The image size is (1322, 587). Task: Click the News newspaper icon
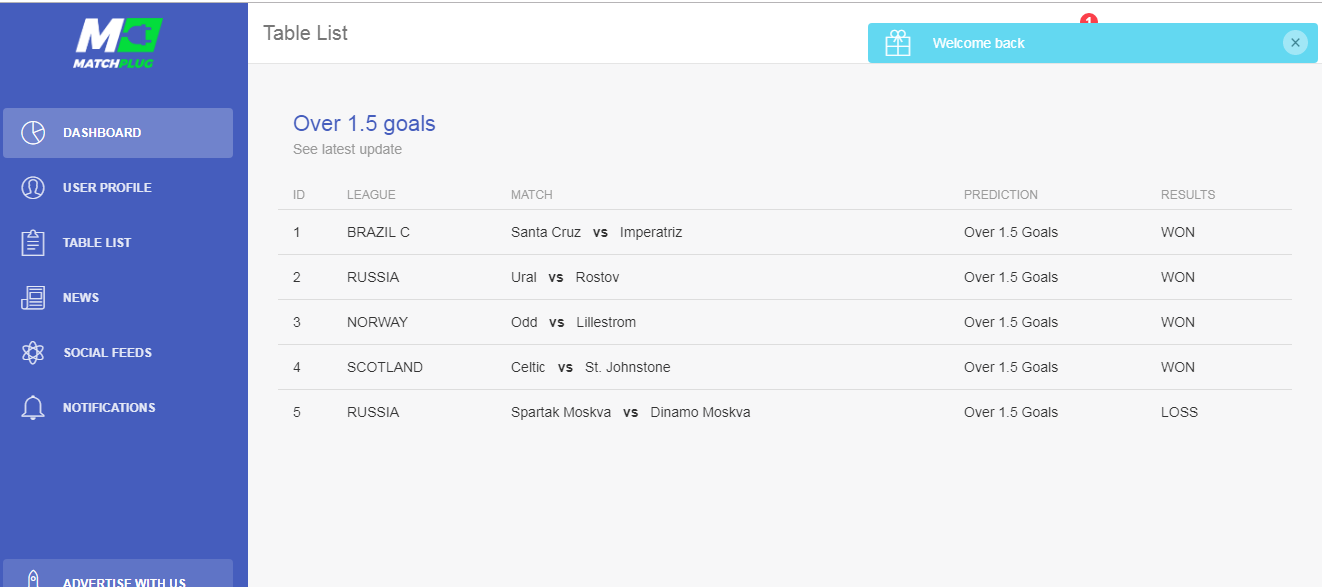[33, 298]
